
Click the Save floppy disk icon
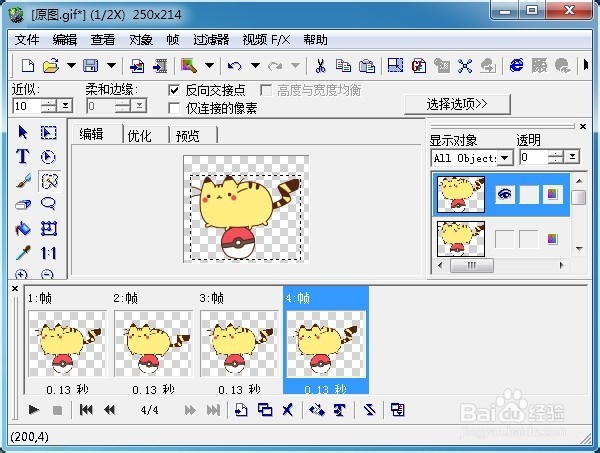(x=91, y=66)
